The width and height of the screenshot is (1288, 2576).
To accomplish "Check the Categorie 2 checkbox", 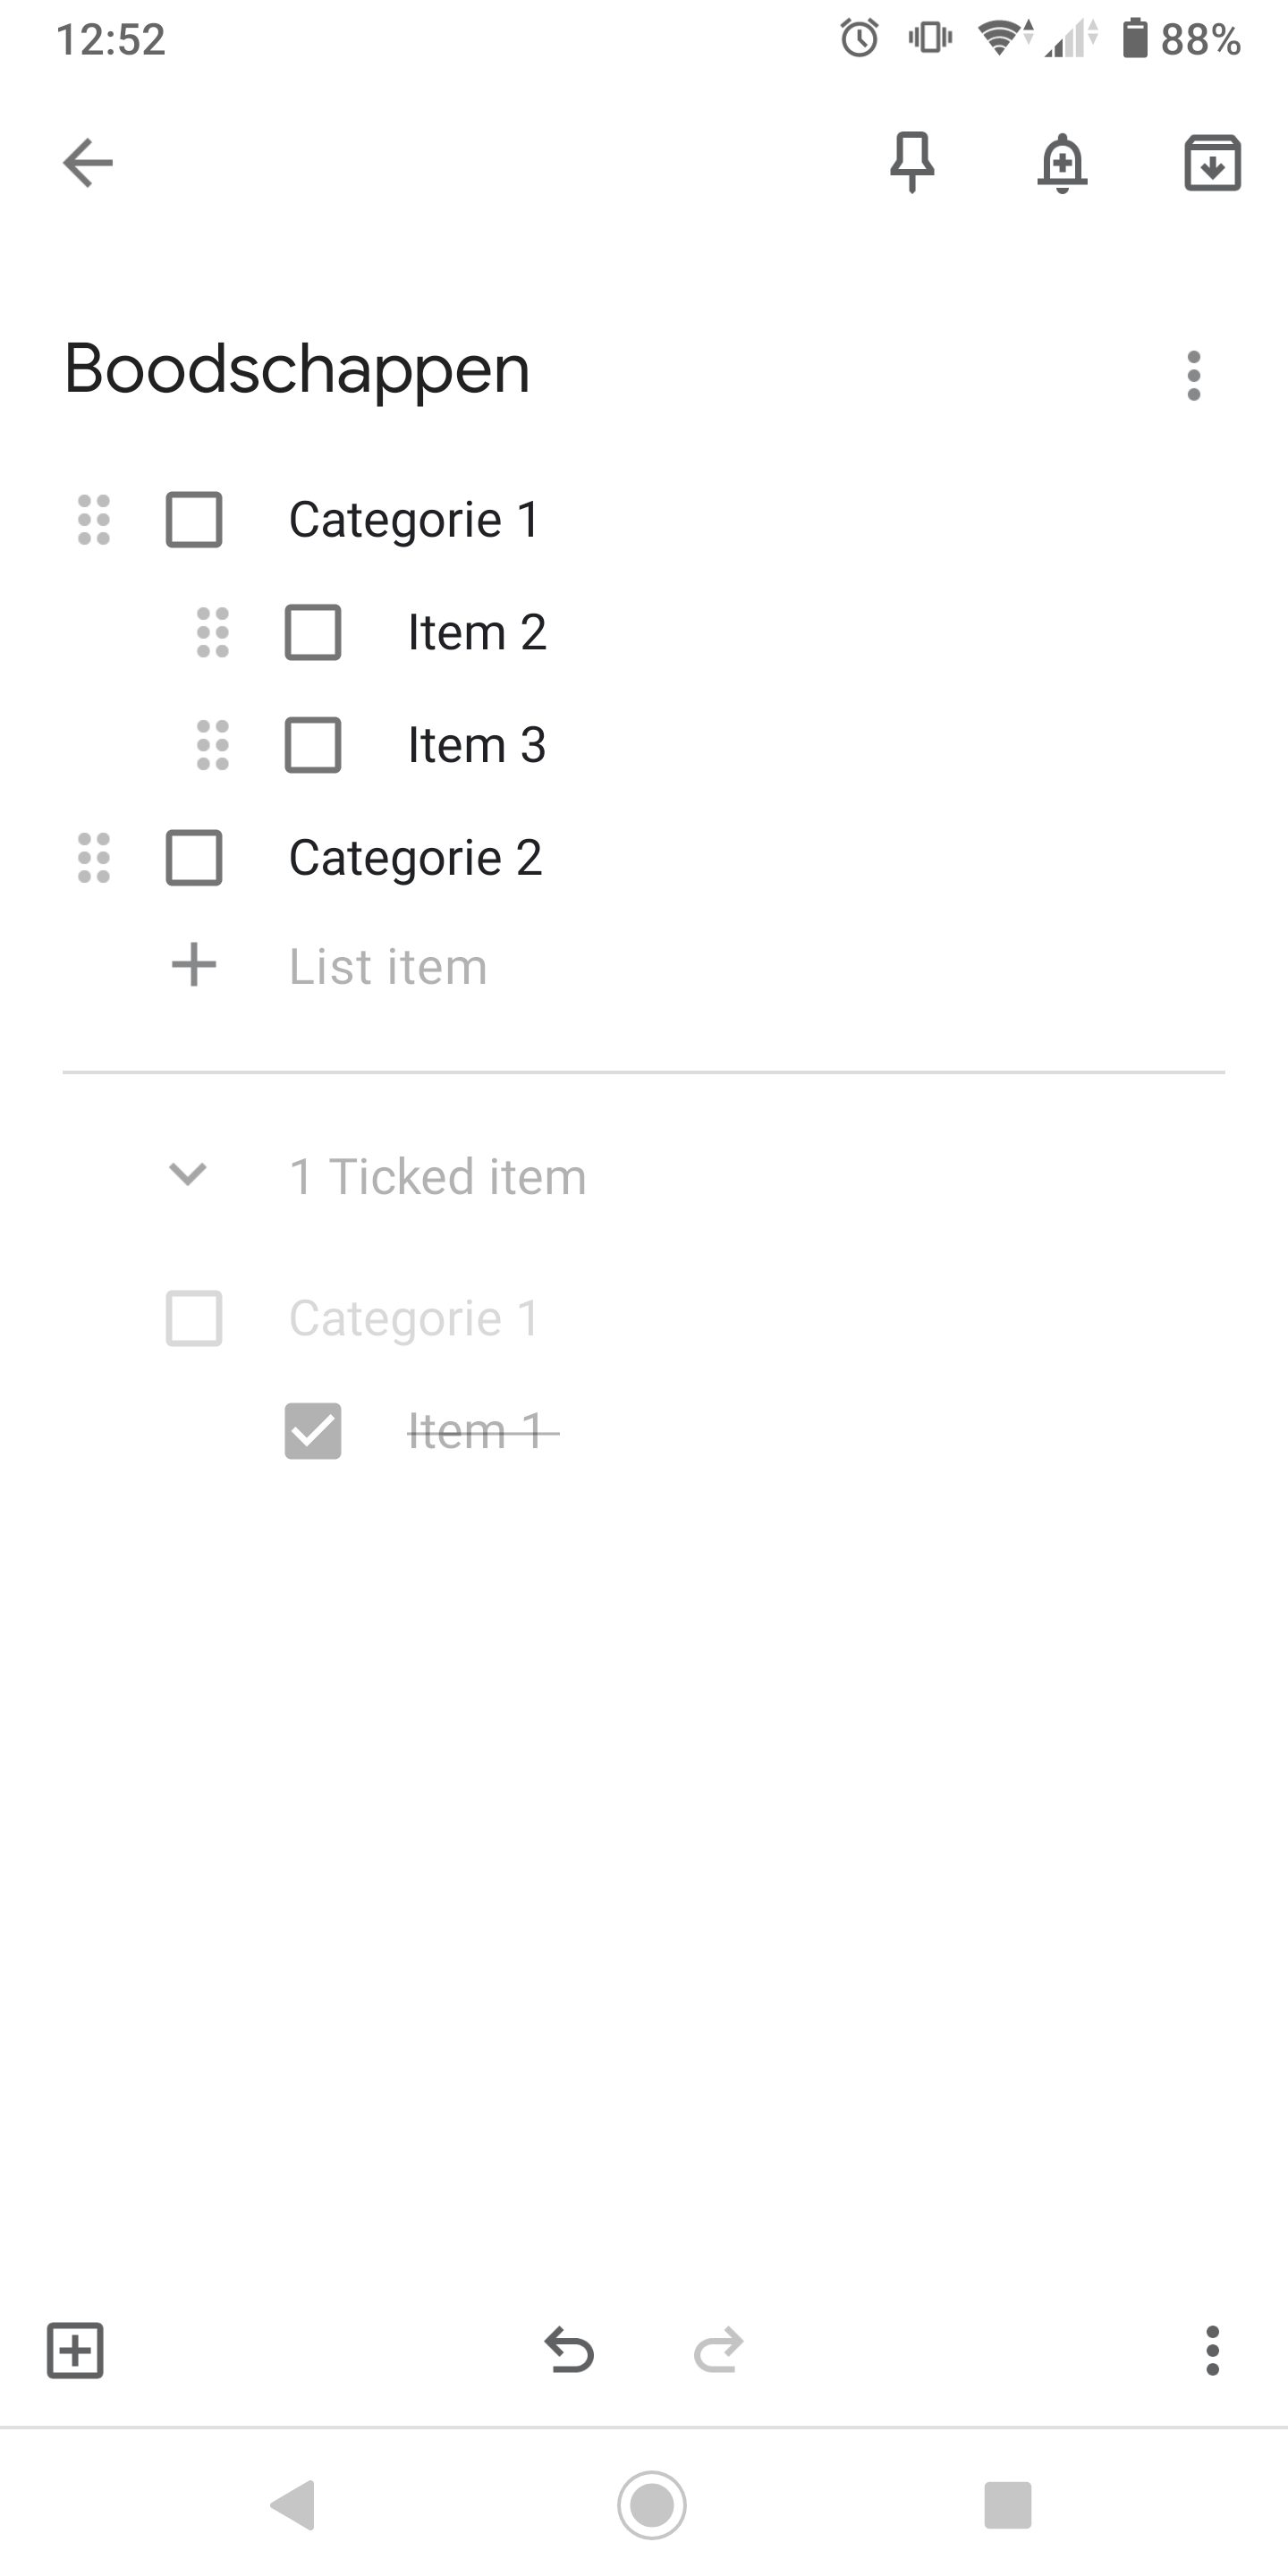I will [x=194, y=858].
